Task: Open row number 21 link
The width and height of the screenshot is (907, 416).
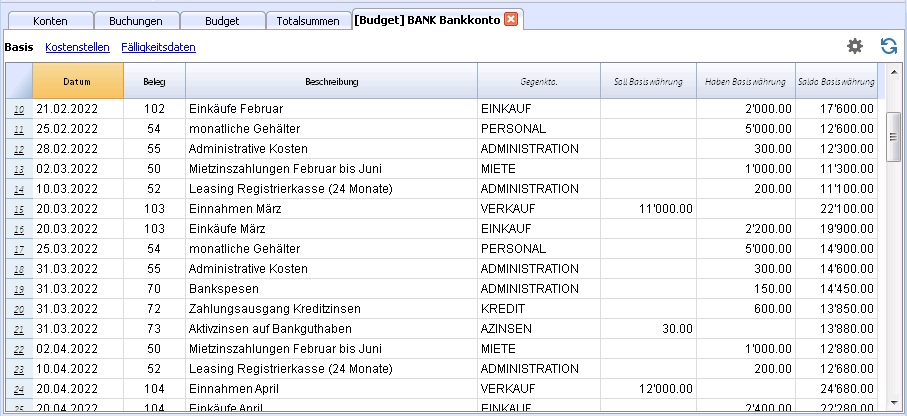Action: tap(19, 329)
